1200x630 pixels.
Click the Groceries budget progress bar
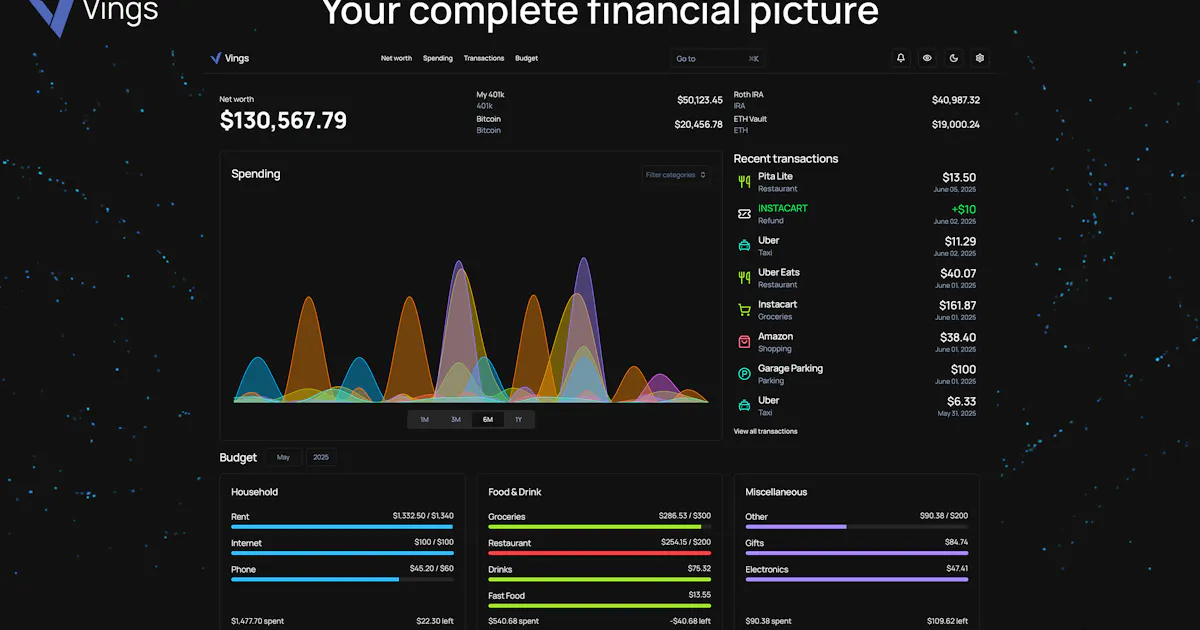pos(600,526)
